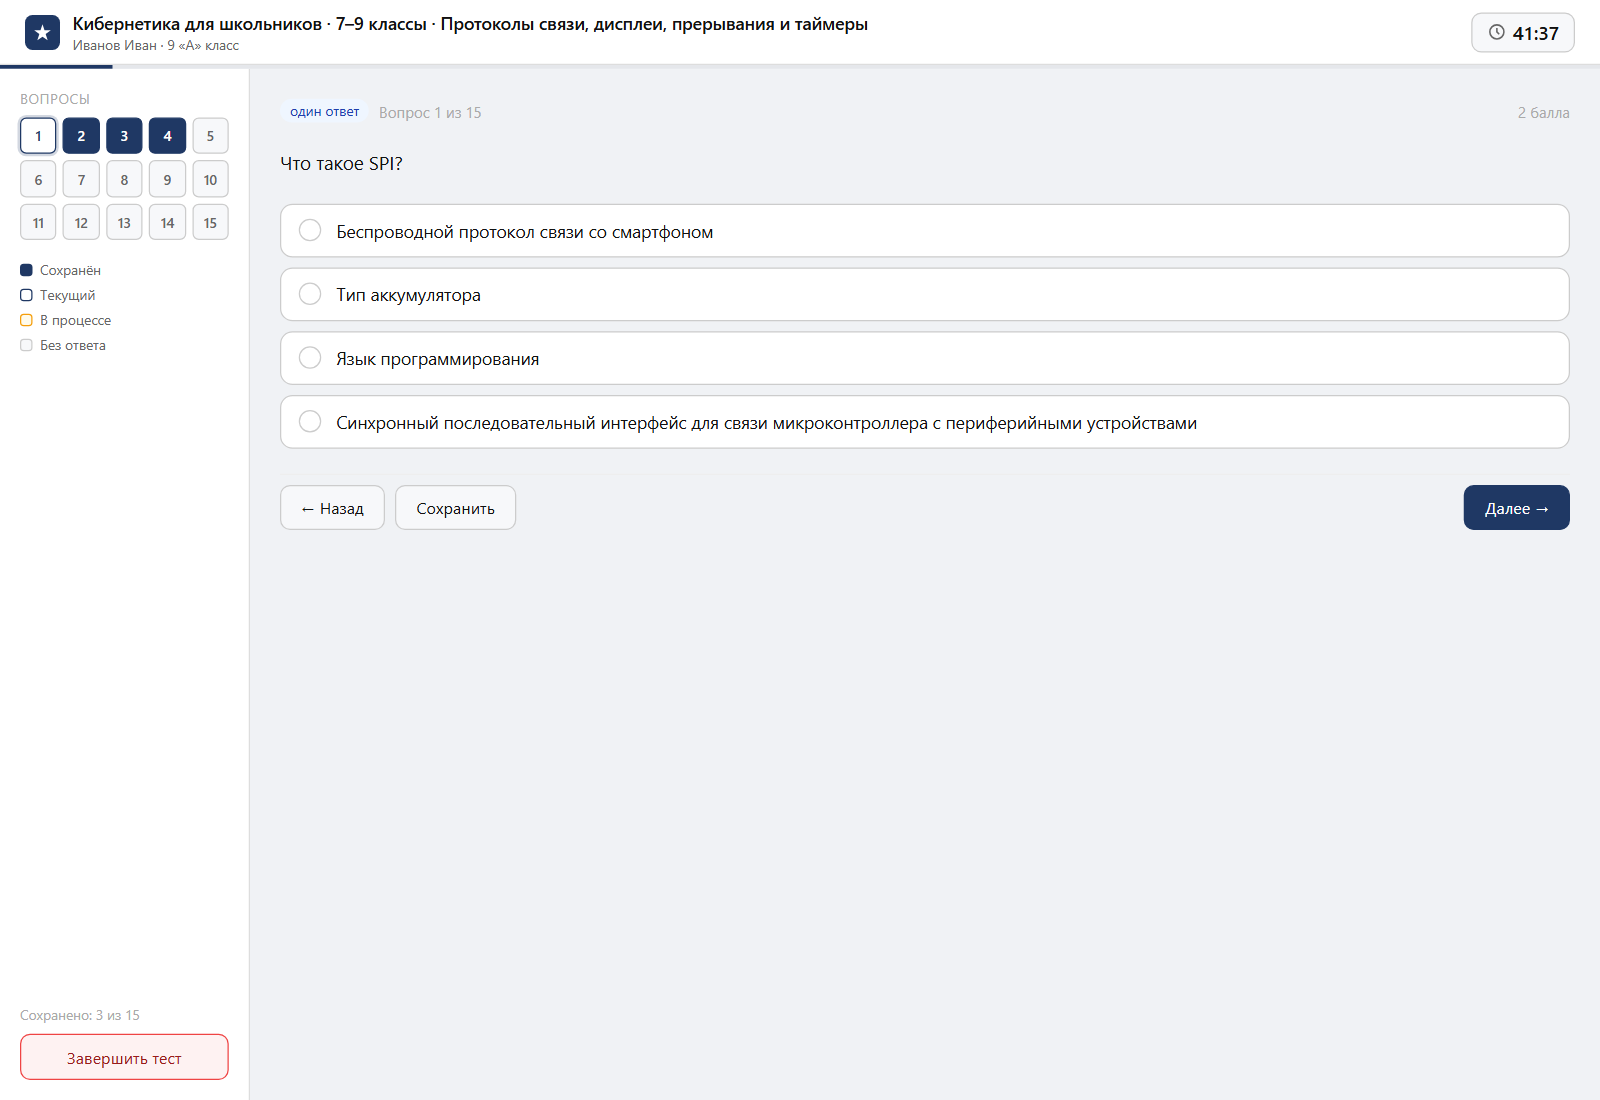Jump to question 7

(81, 179)
